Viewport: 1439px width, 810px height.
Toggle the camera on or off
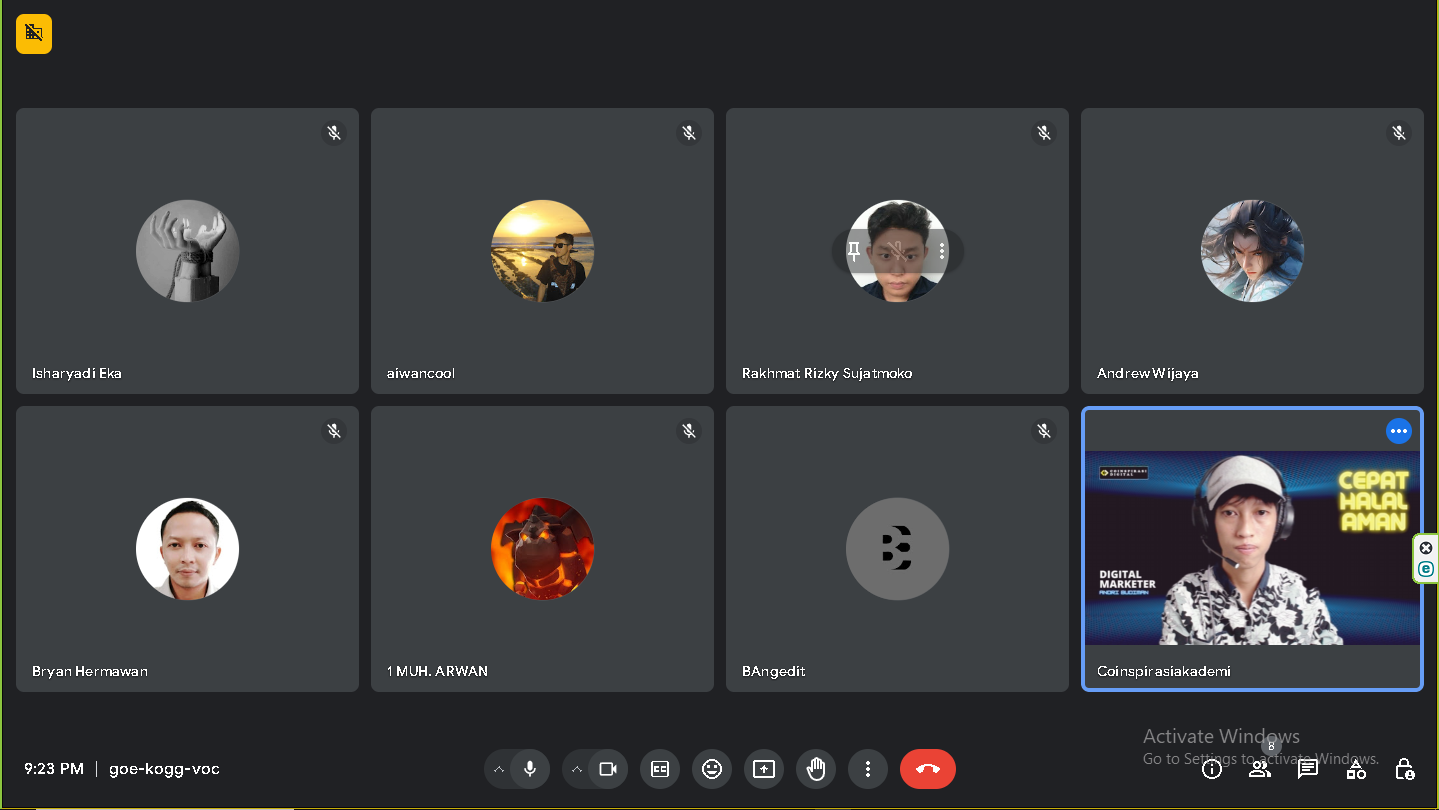607,769
